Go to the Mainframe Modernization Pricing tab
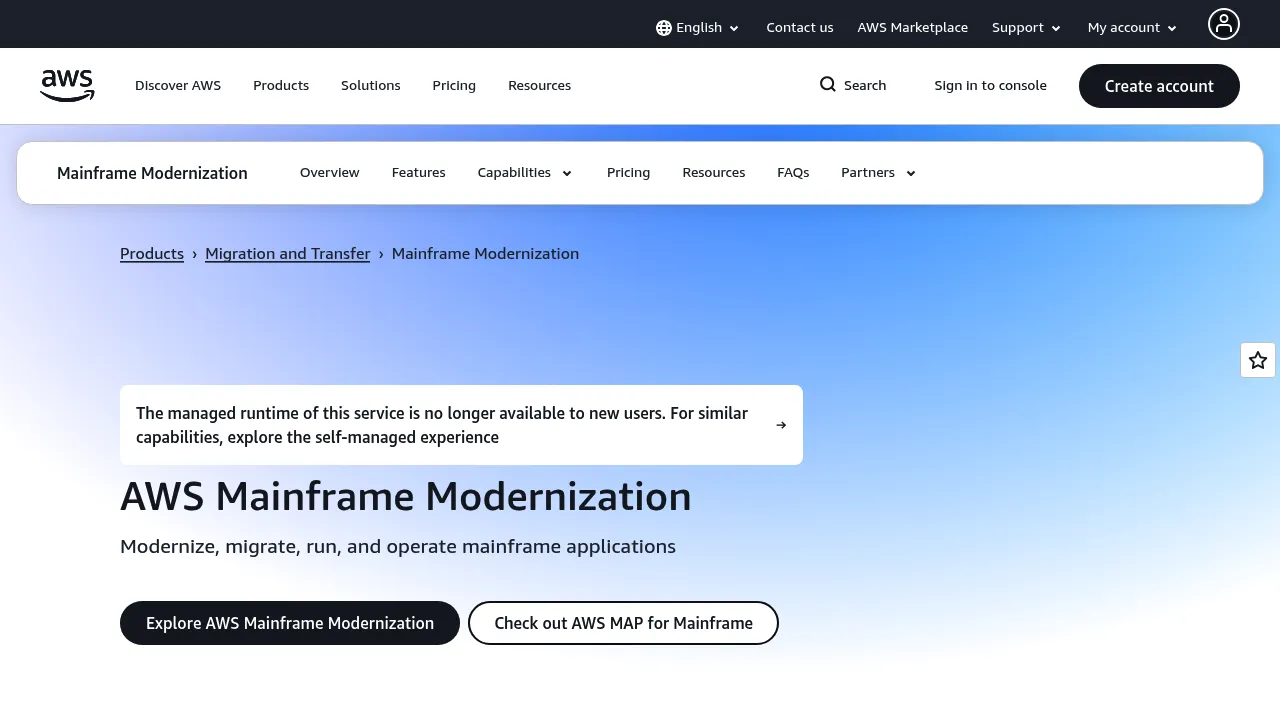 pyautogui.click(x=629, y=173)
